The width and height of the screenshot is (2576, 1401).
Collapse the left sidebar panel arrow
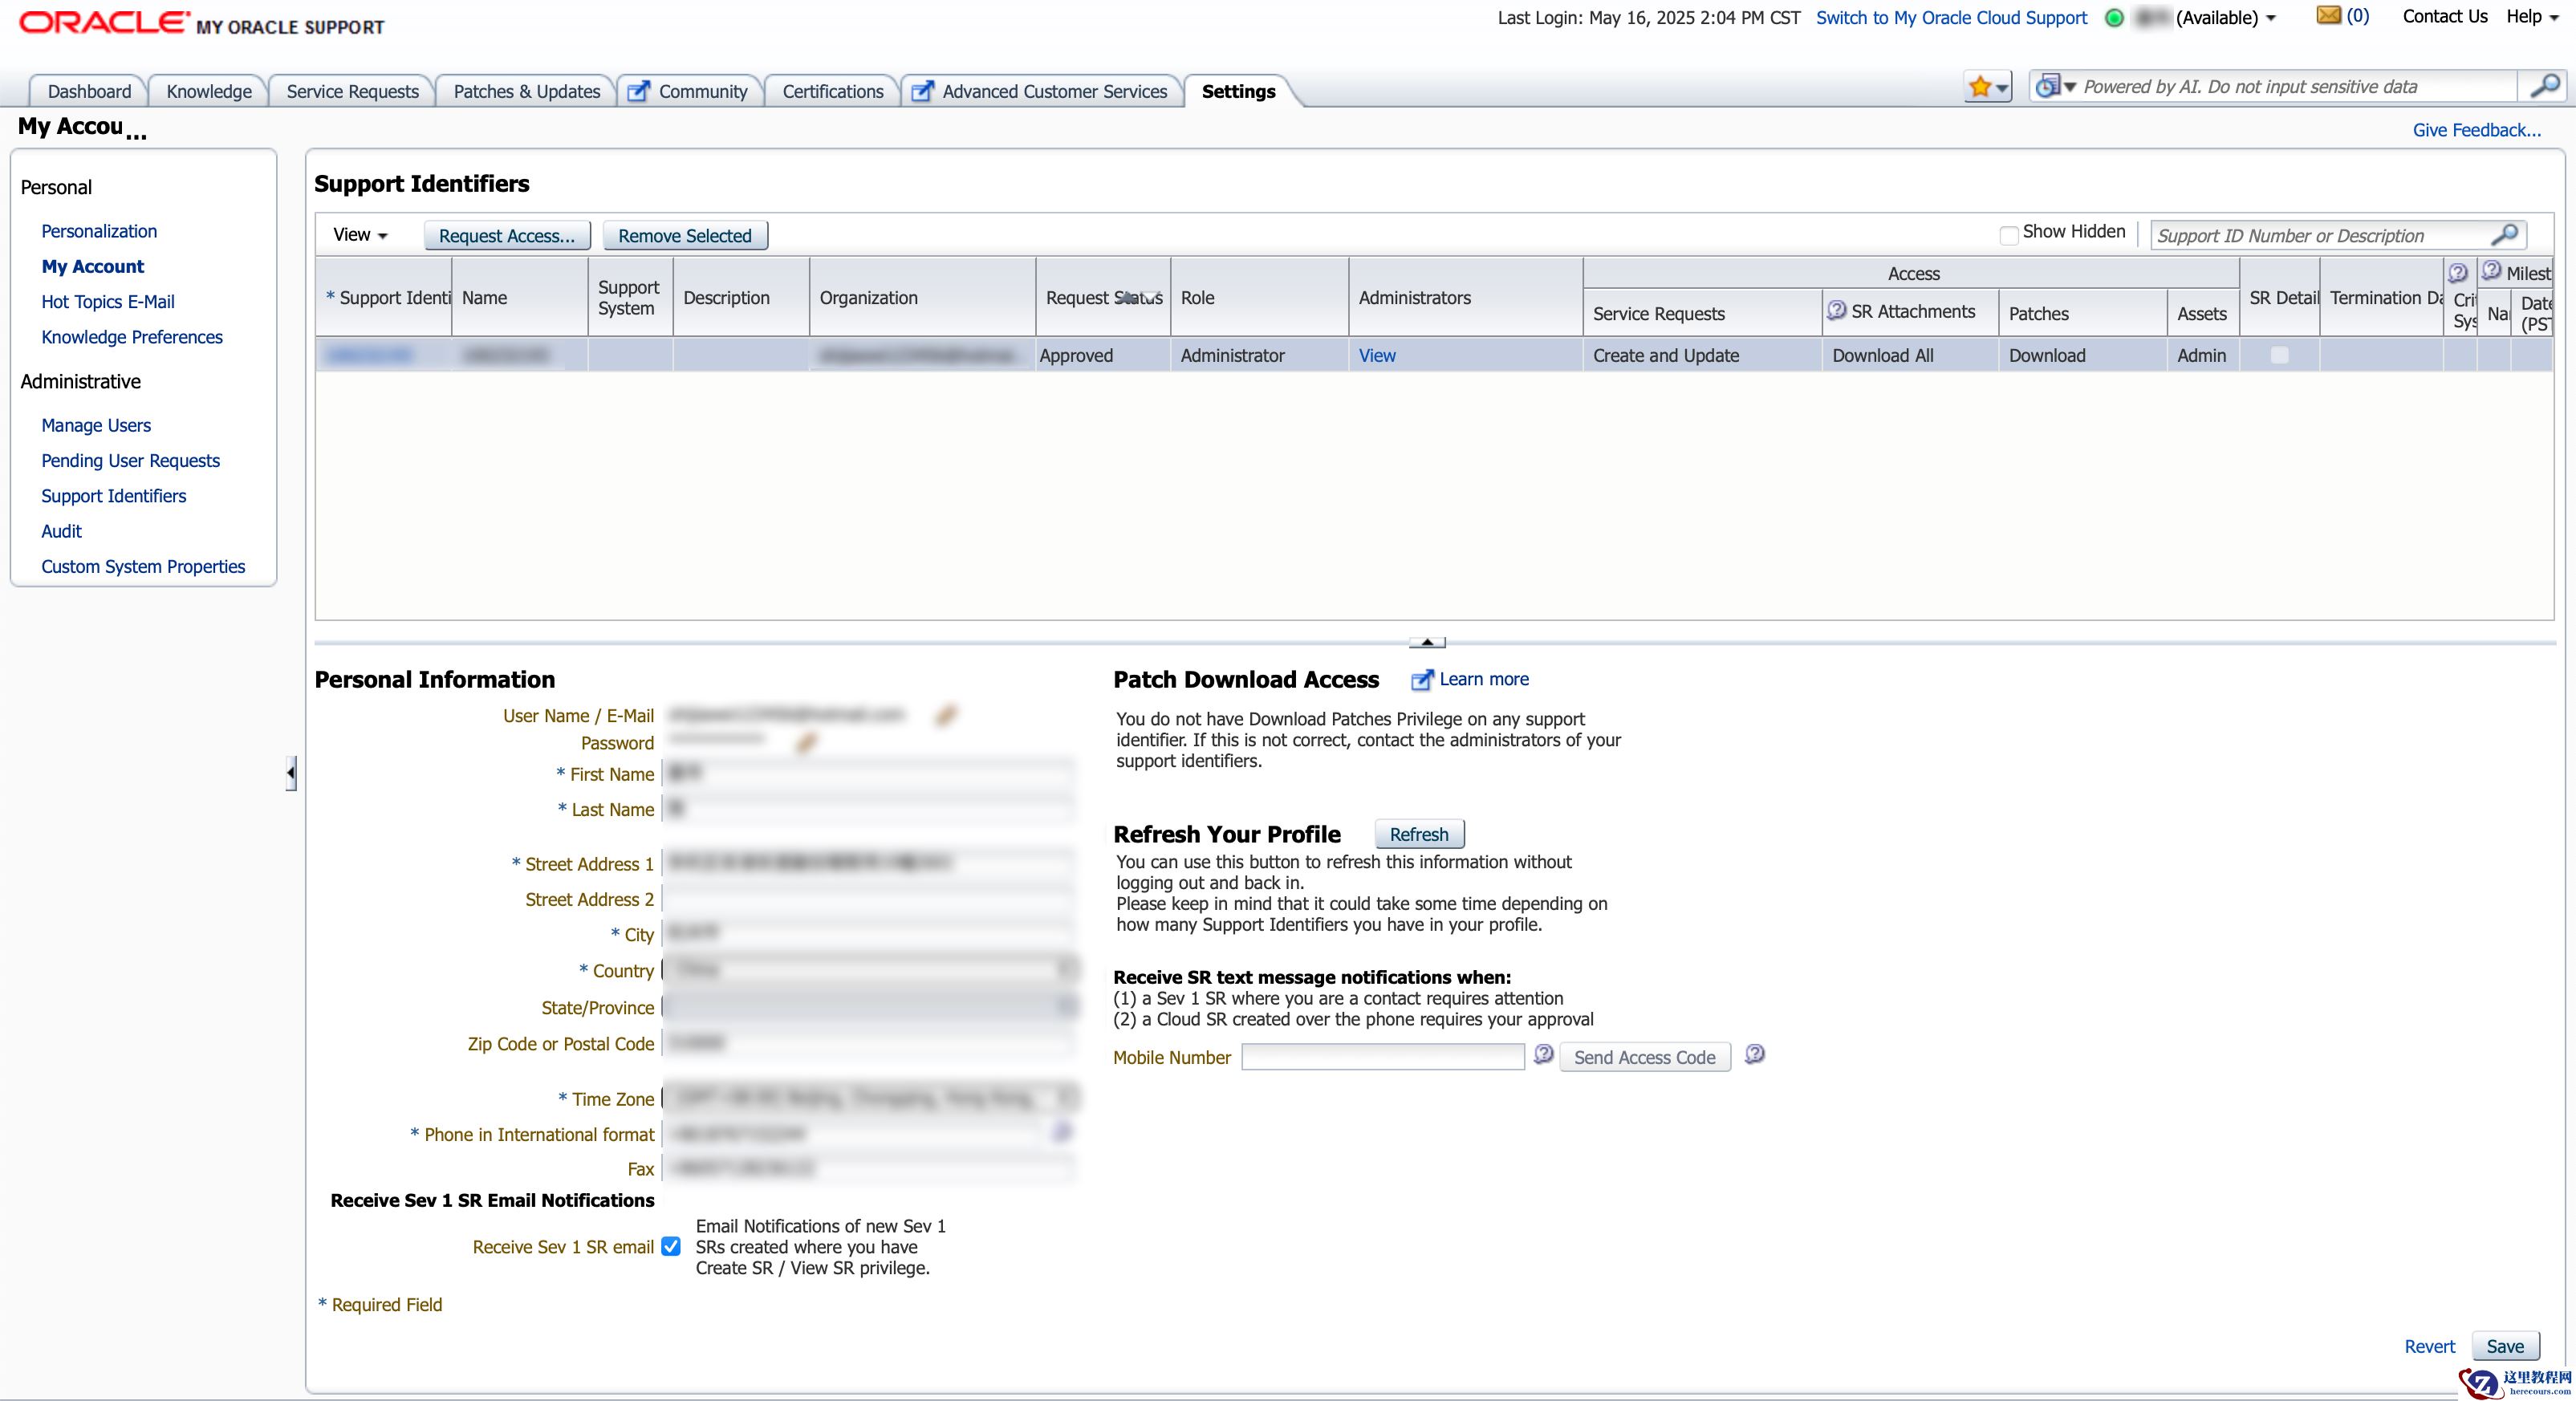point(291,773)
